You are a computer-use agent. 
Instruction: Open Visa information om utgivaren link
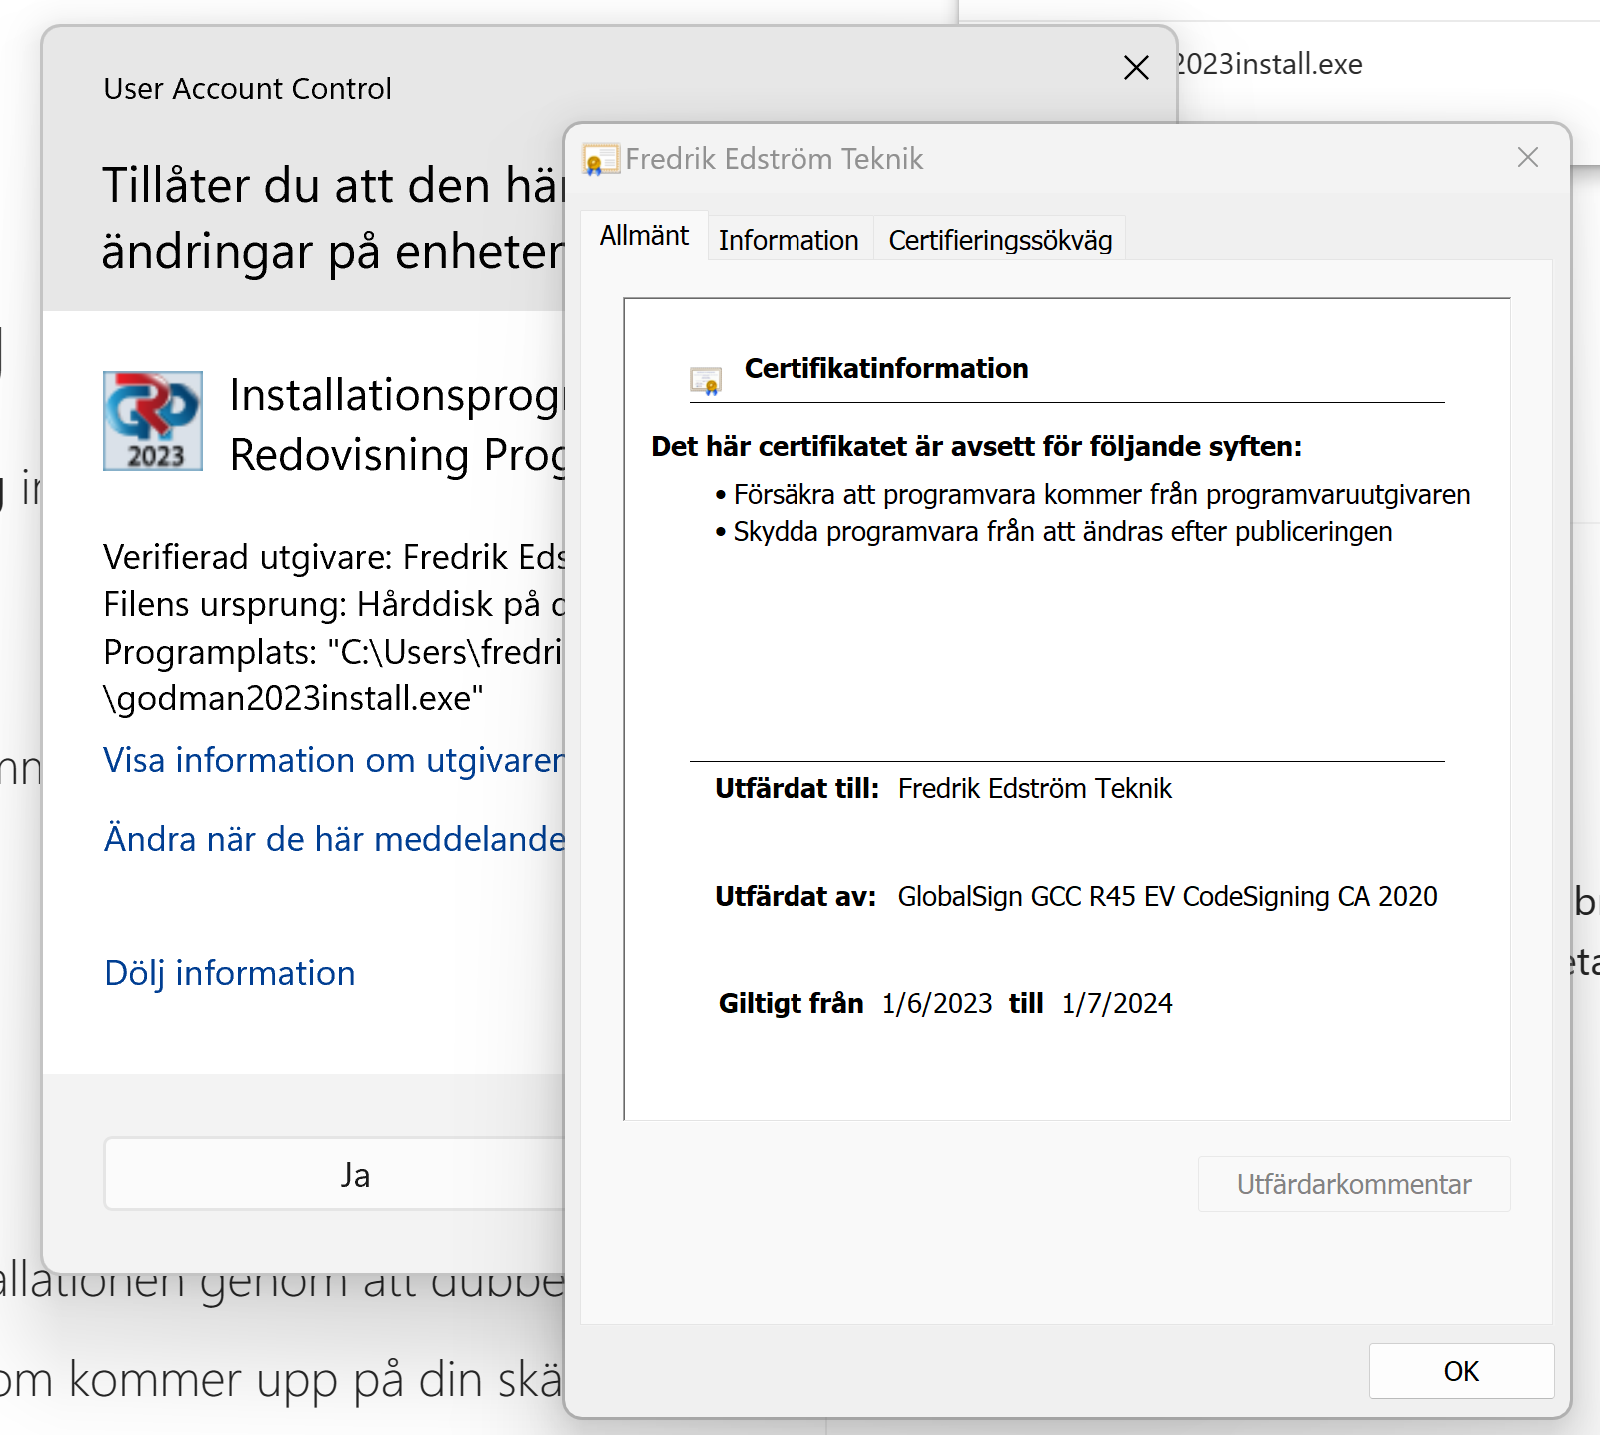pos(334,760)
